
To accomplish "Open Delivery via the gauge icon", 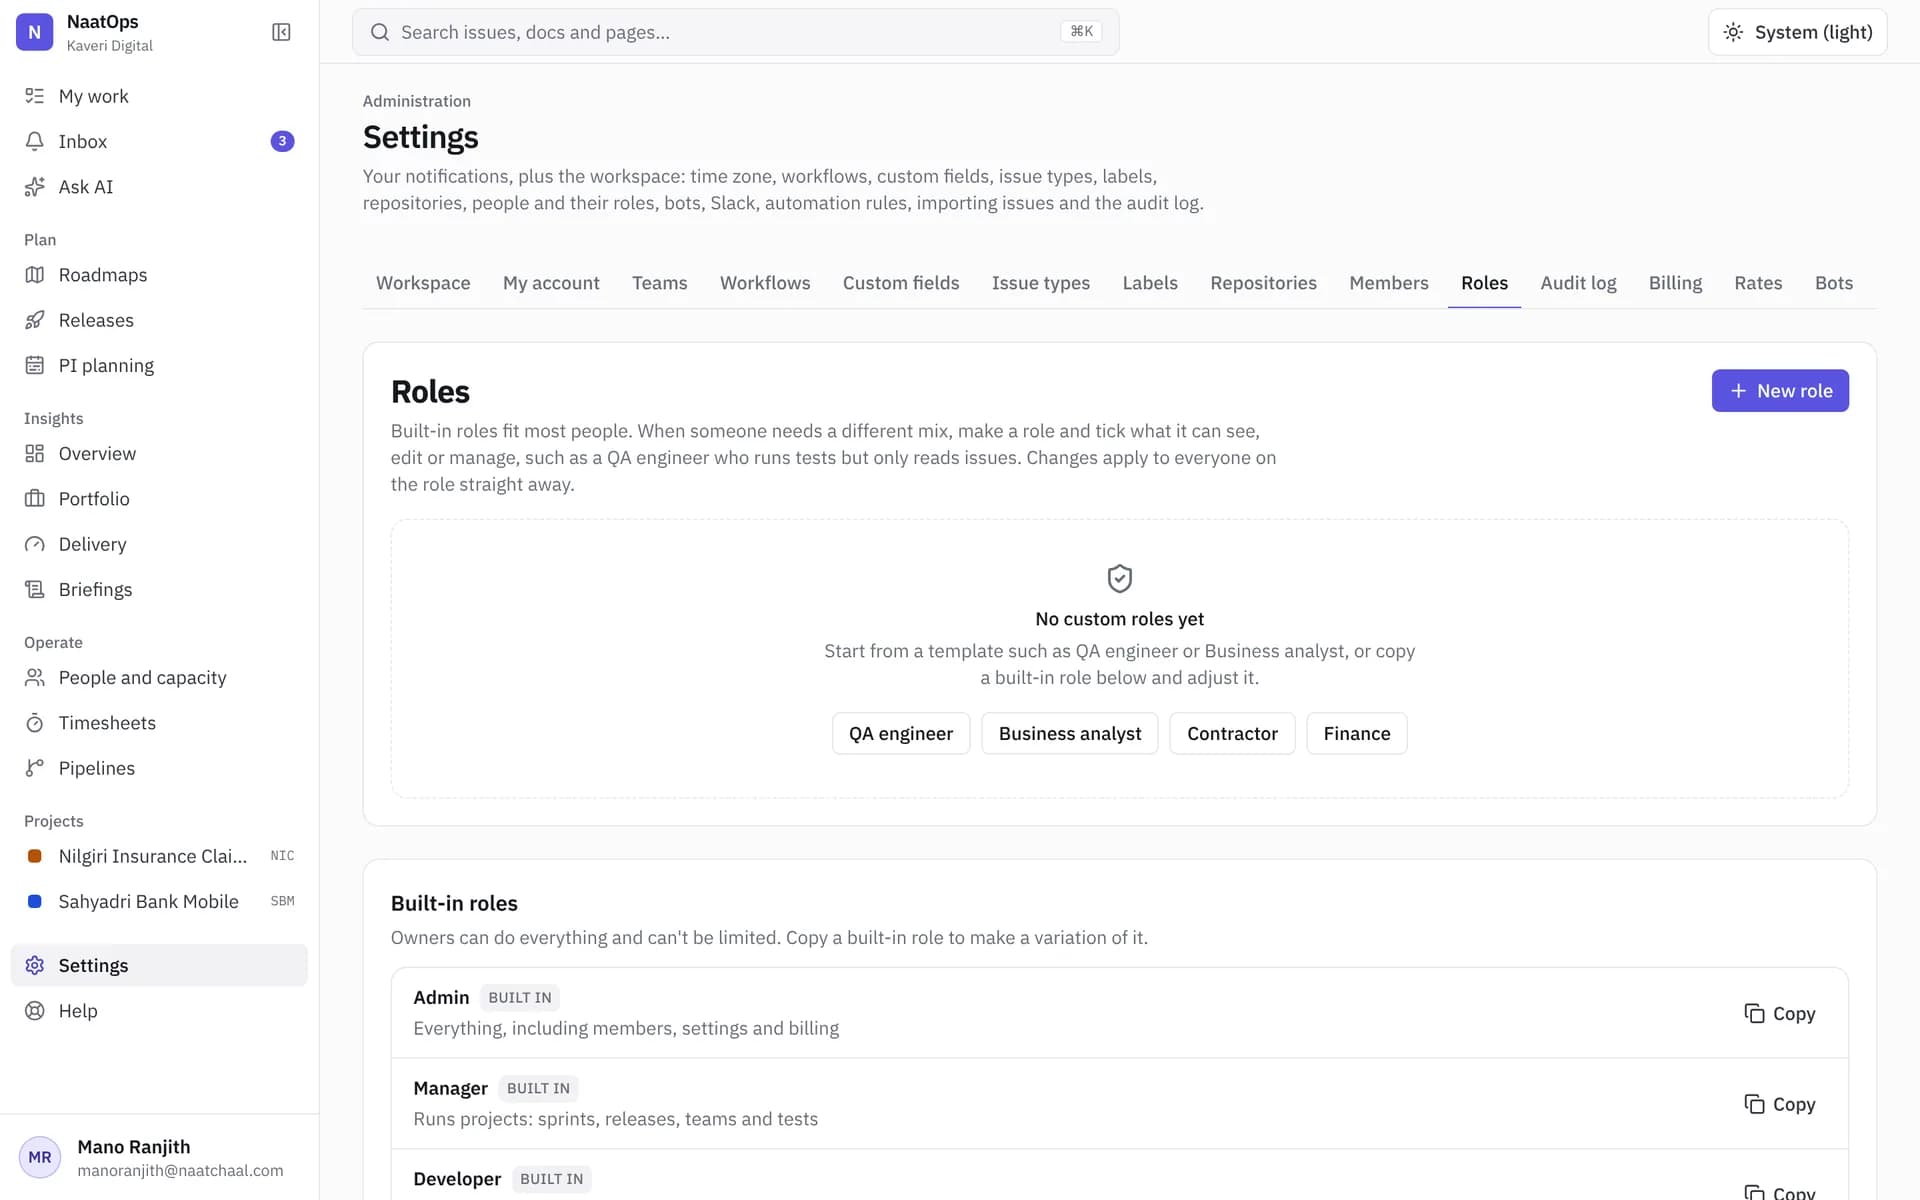I will [35, 544].
